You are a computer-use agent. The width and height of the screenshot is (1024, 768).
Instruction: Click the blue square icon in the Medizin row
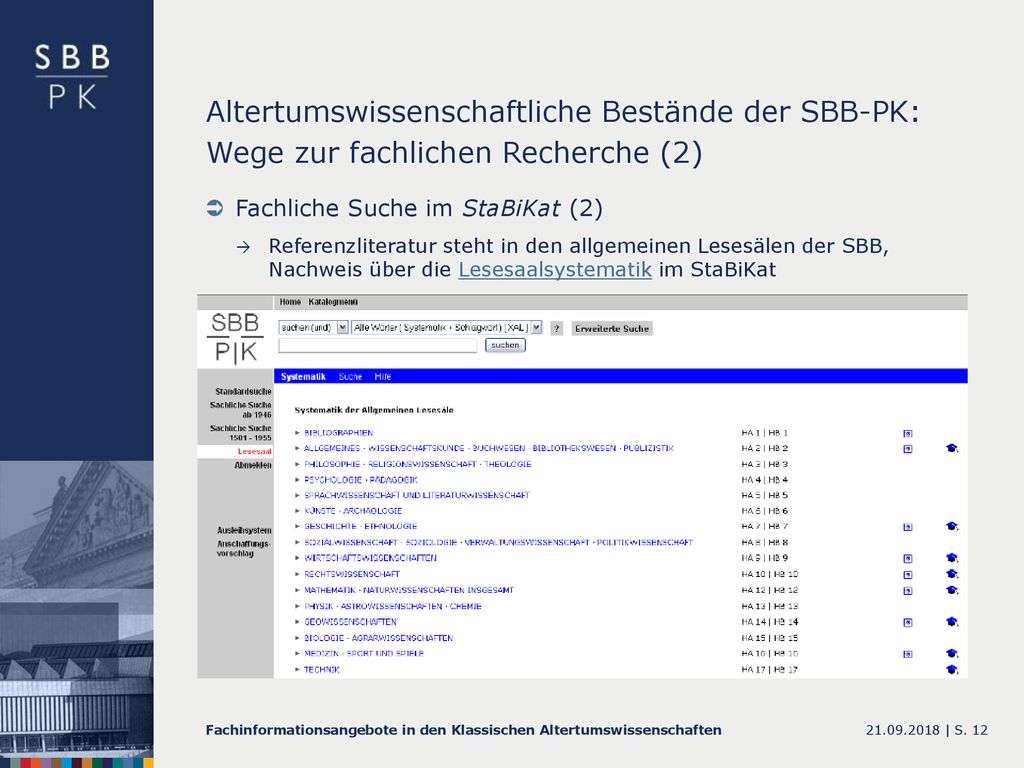[x=908, y=654]
